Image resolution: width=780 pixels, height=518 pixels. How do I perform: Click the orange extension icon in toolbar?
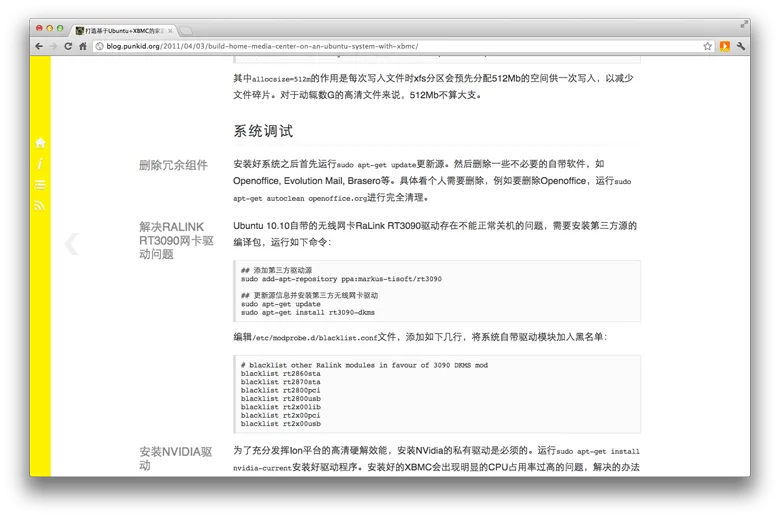[x=723, y=46]
